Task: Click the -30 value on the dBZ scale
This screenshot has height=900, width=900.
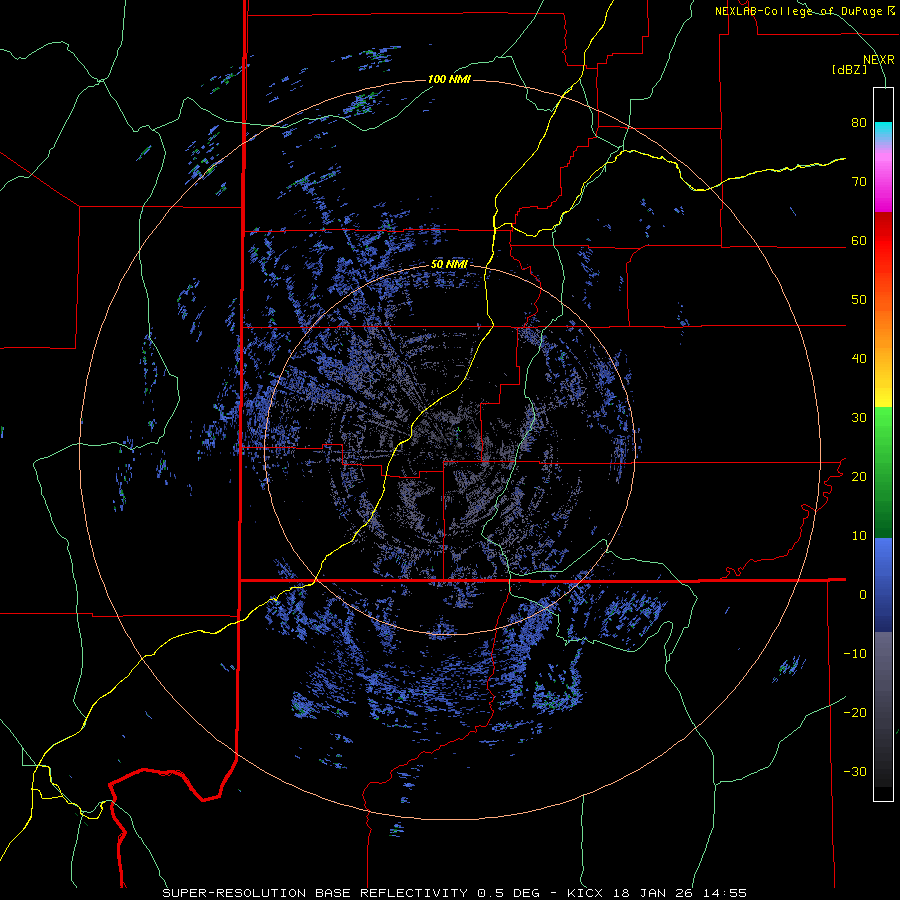Action: [855, 772]
